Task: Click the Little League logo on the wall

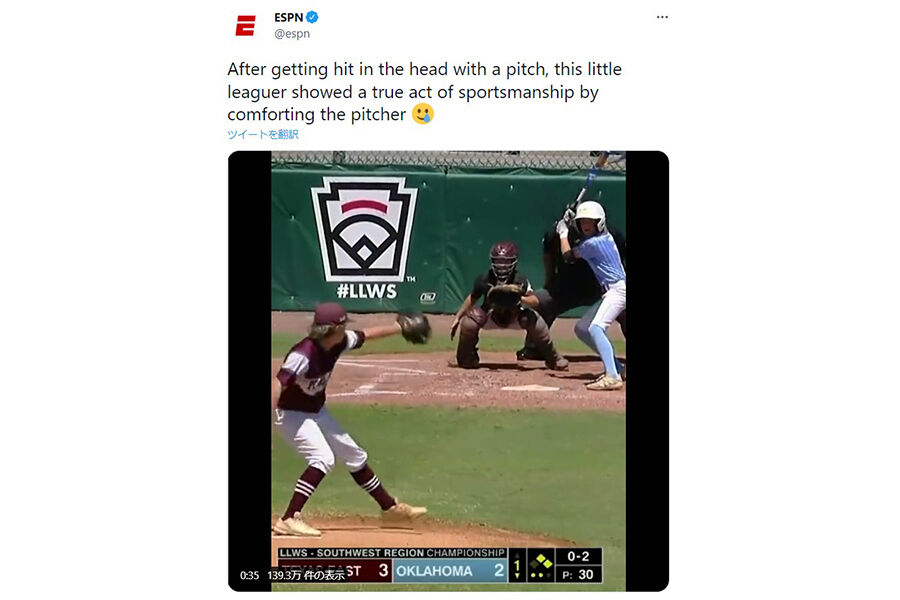Action: click(x=364, y=228)
